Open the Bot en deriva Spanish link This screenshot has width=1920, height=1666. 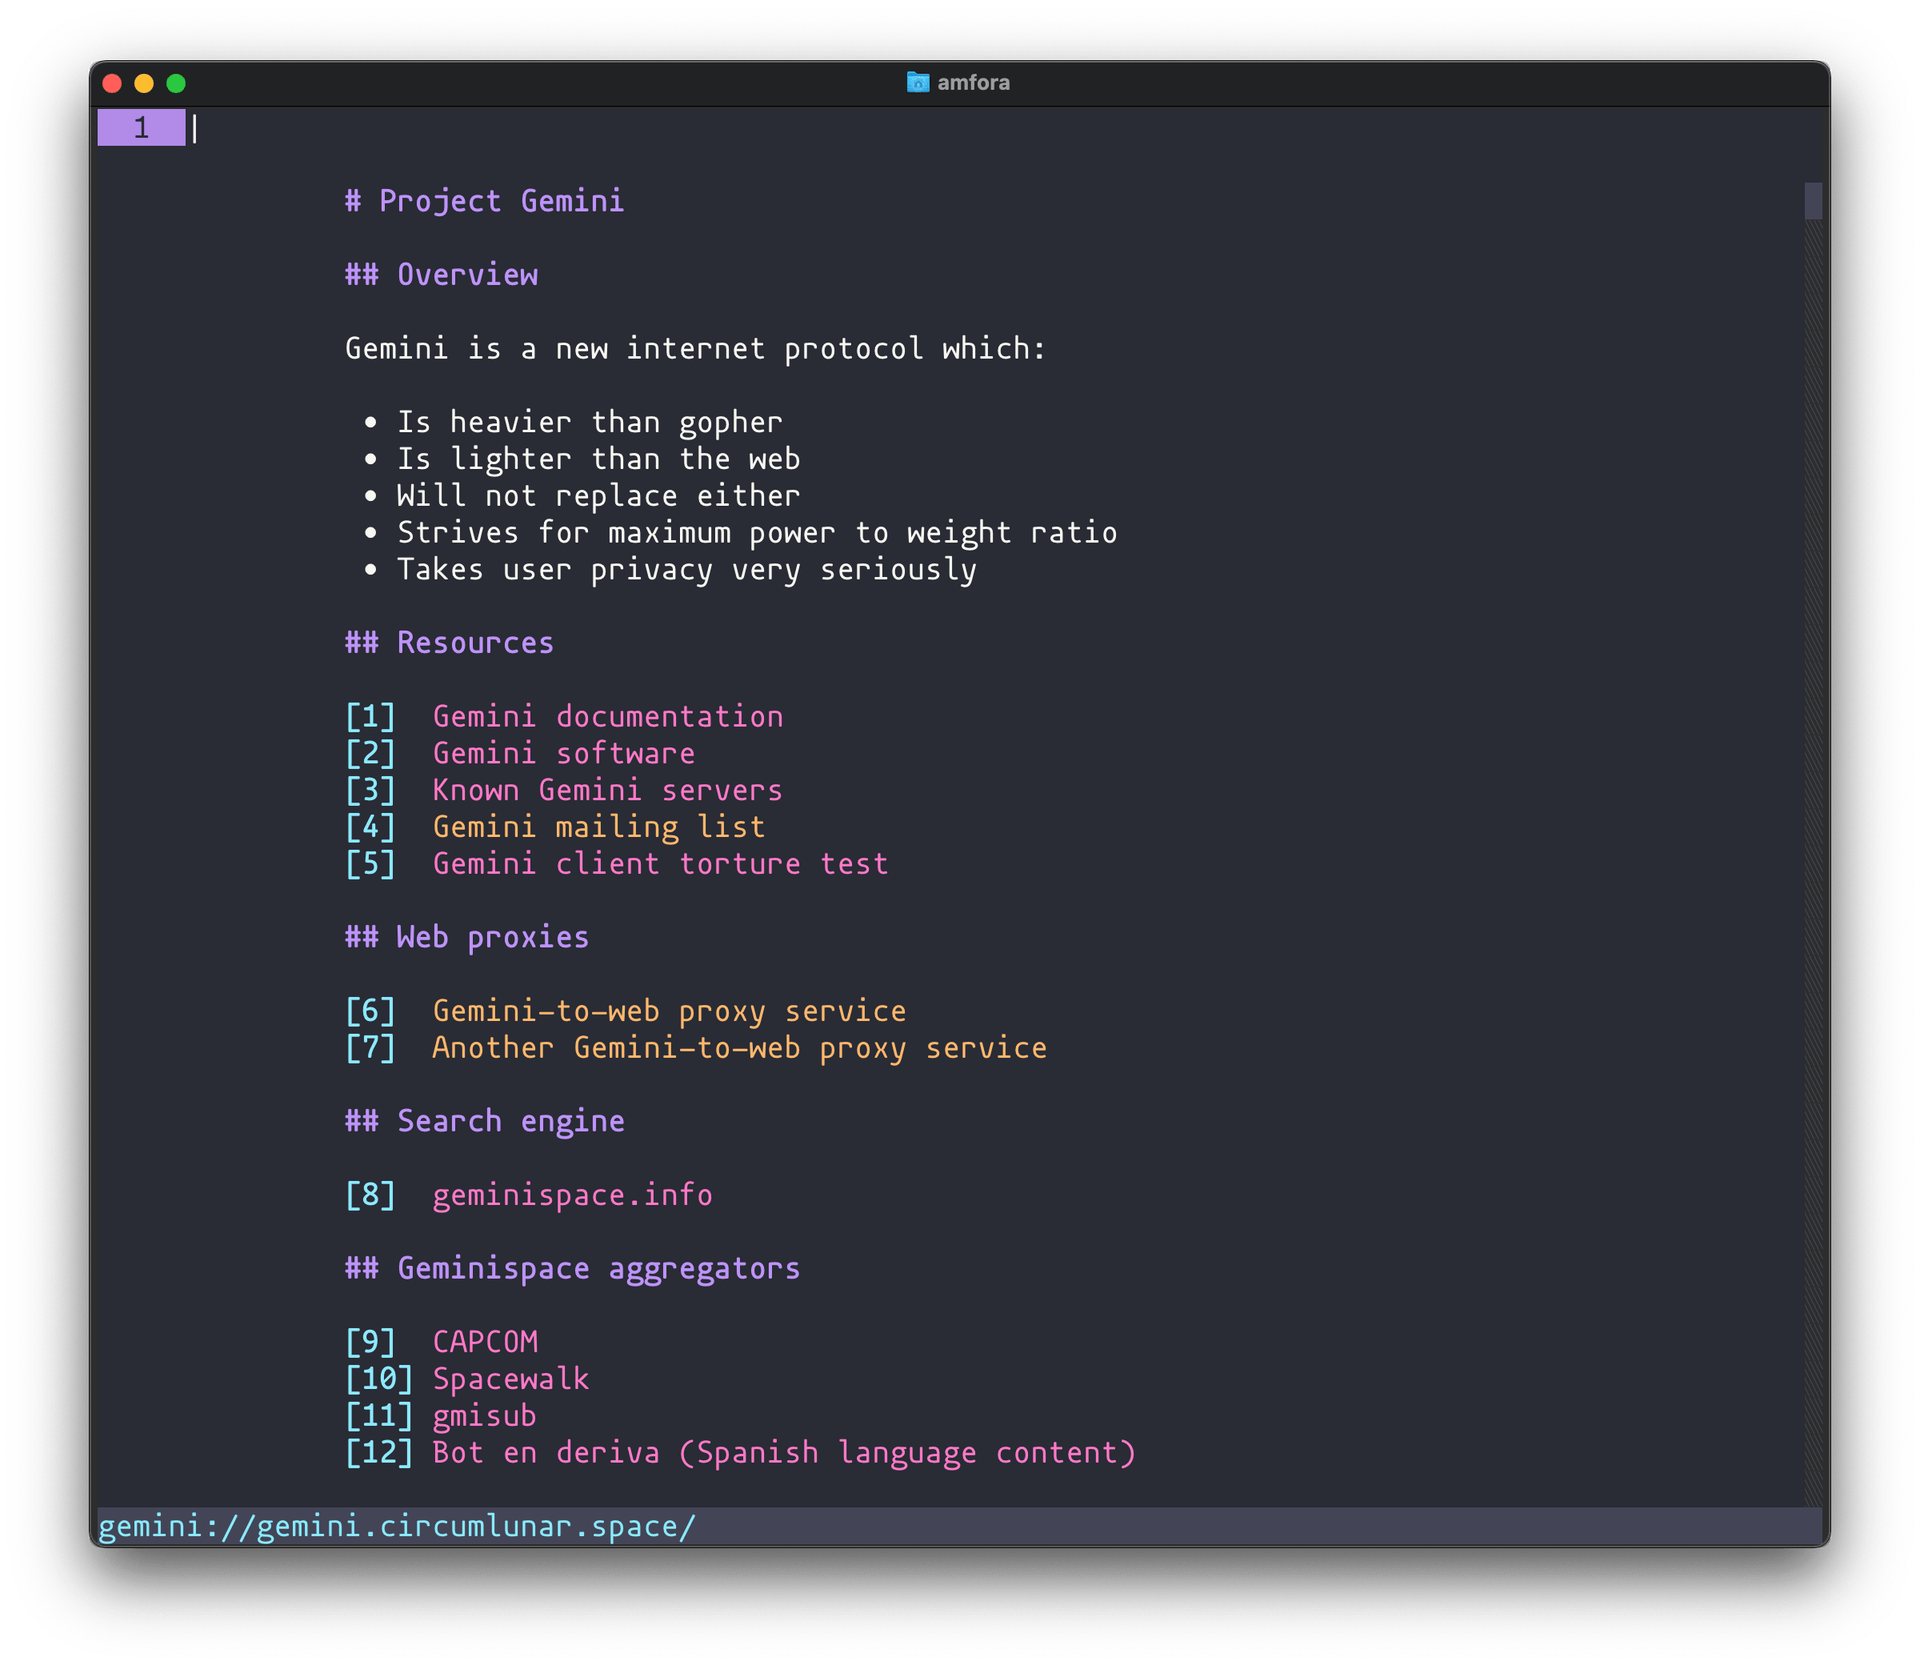(x=783, y=1453)
